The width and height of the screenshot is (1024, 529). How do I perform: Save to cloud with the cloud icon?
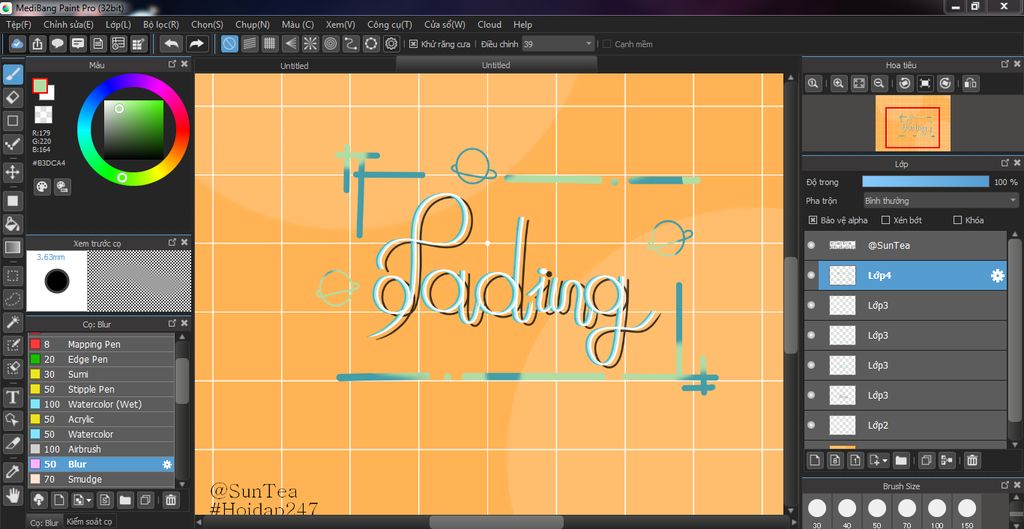pos(18,44)
